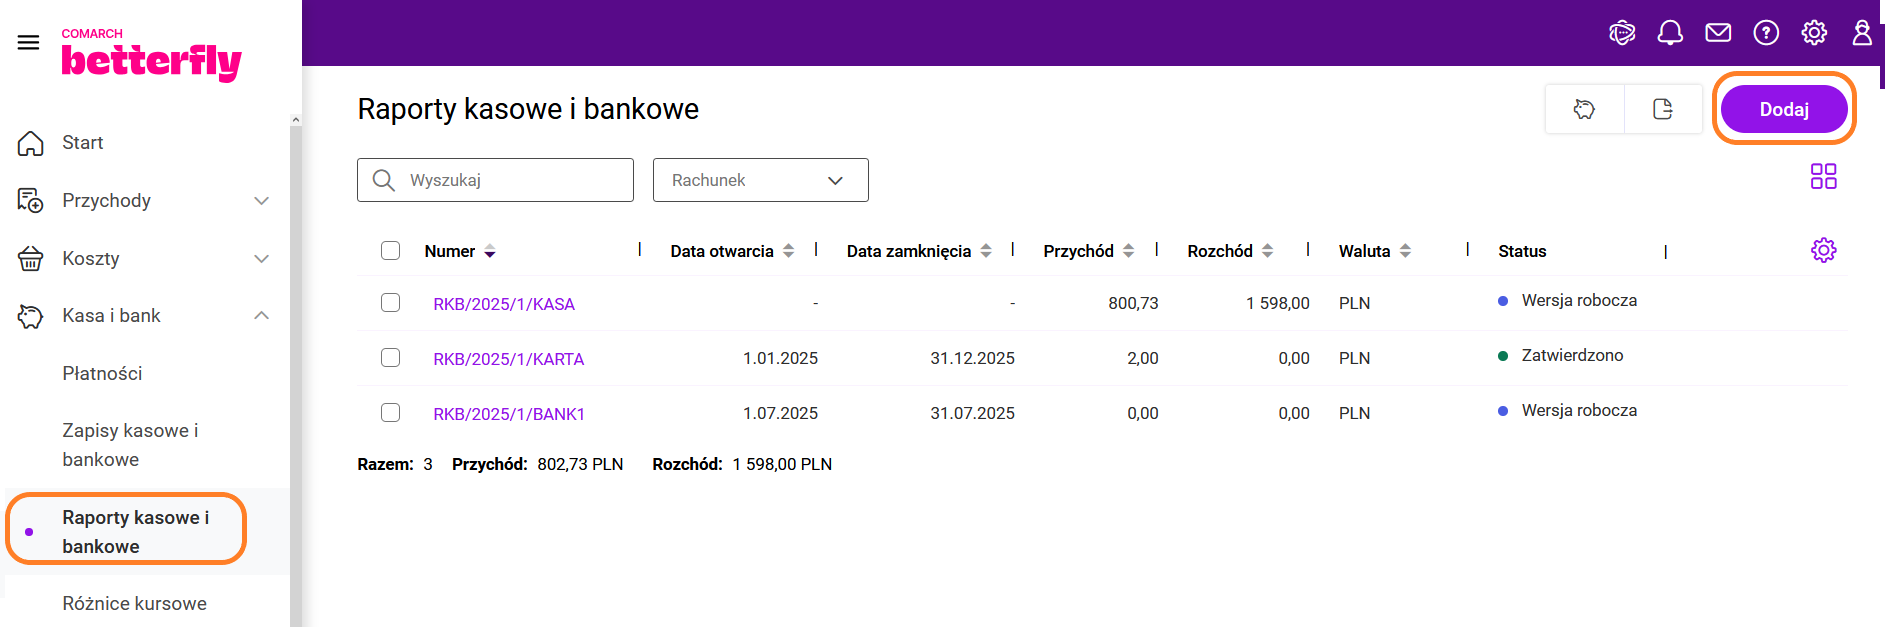This screenshot has height=627, width=1885.
Task: Open report RKB/2025/1/BANK1 link
Action: tap(508, 414)
